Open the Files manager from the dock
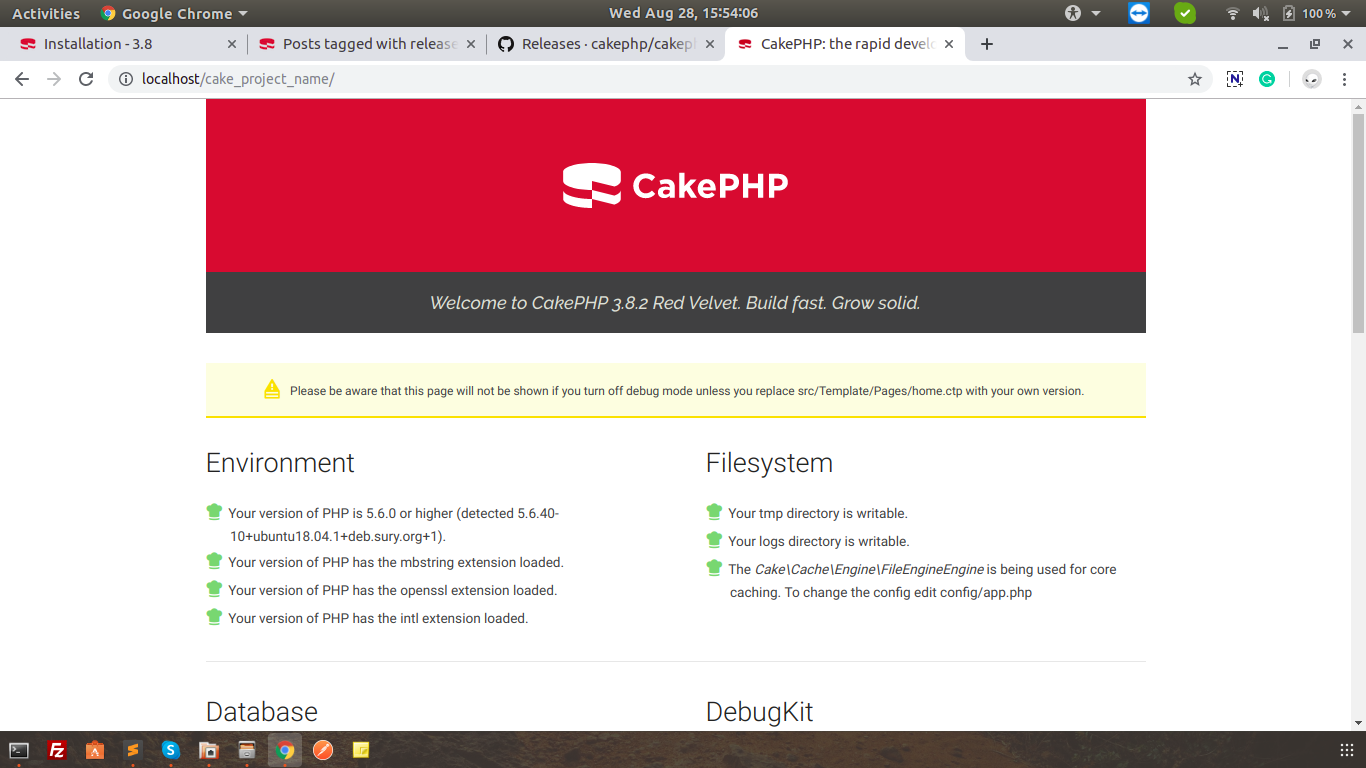 (209, 751)
